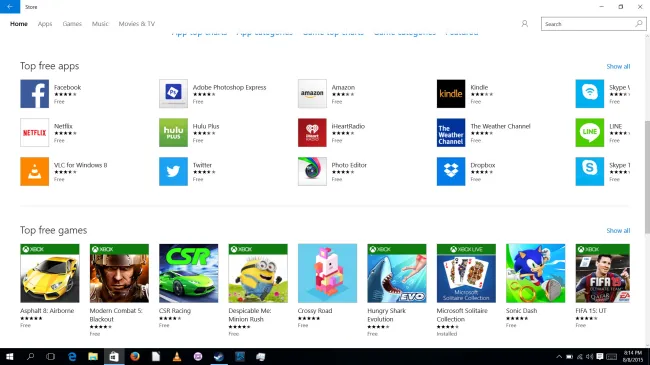Image resolution: width=650 pixels, height=365 pixels.
Task: Show all top free games
Action: (618, 231)
